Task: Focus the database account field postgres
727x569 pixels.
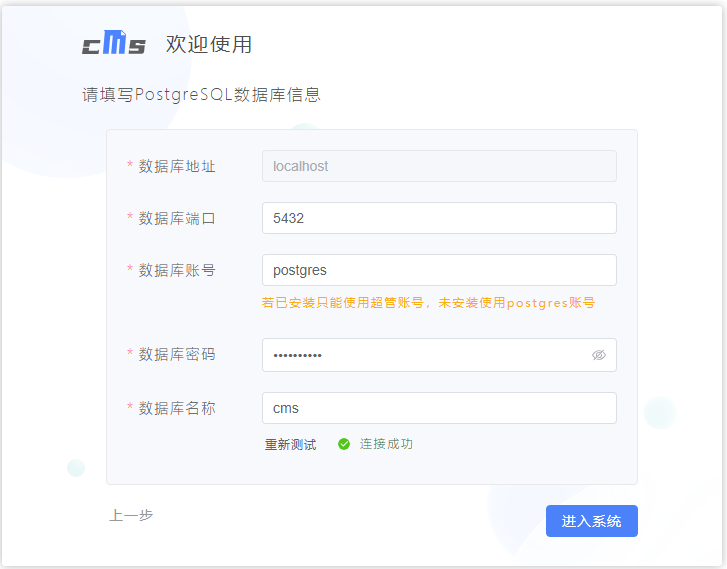Action: pyautogui.click(x=439, y=270)
